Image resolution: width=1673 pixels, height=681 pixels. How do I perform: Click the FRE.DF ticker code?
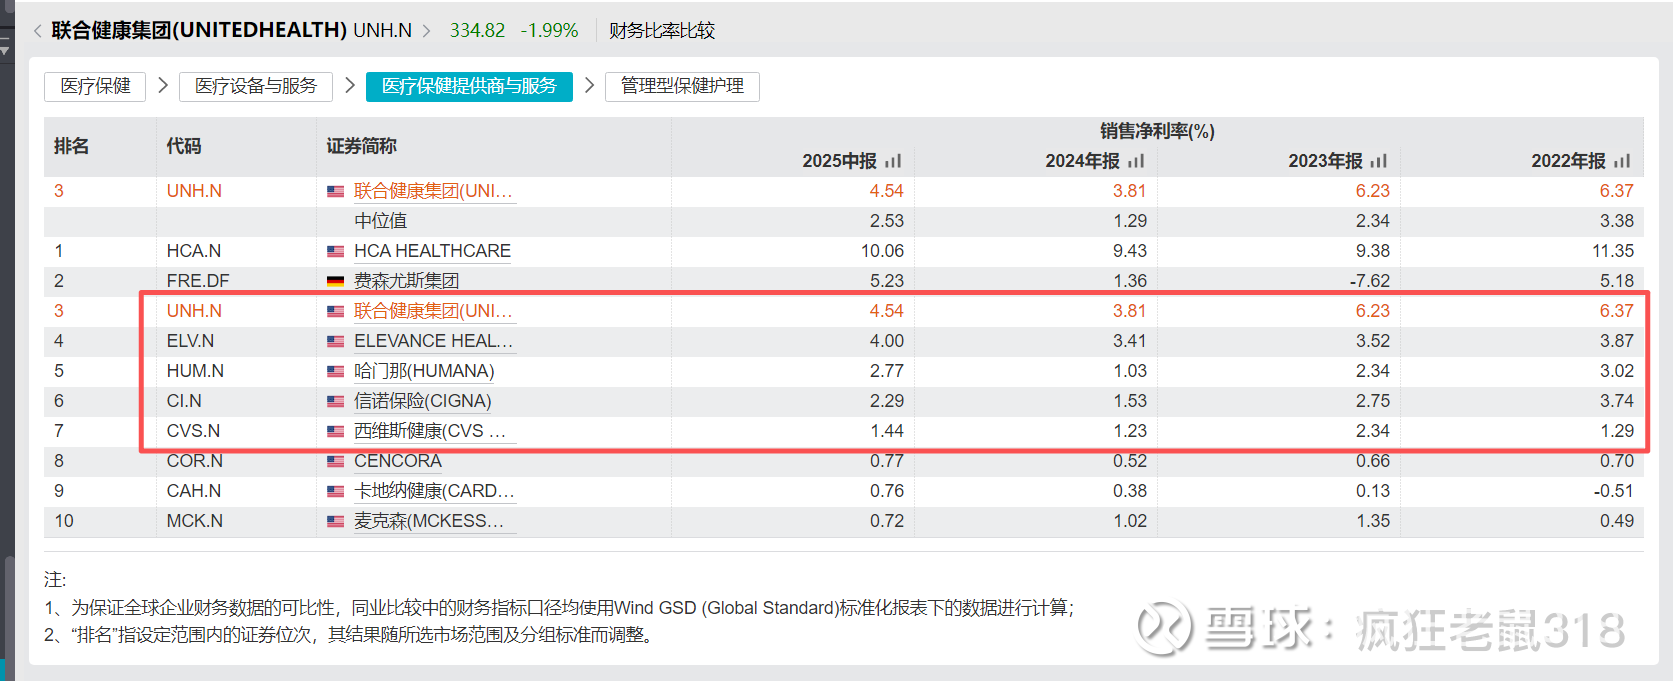coord(198,281)
